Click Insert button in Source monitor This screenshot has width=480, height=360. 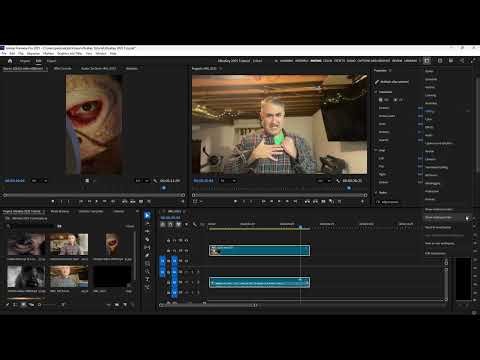click(x=125, y=201)
